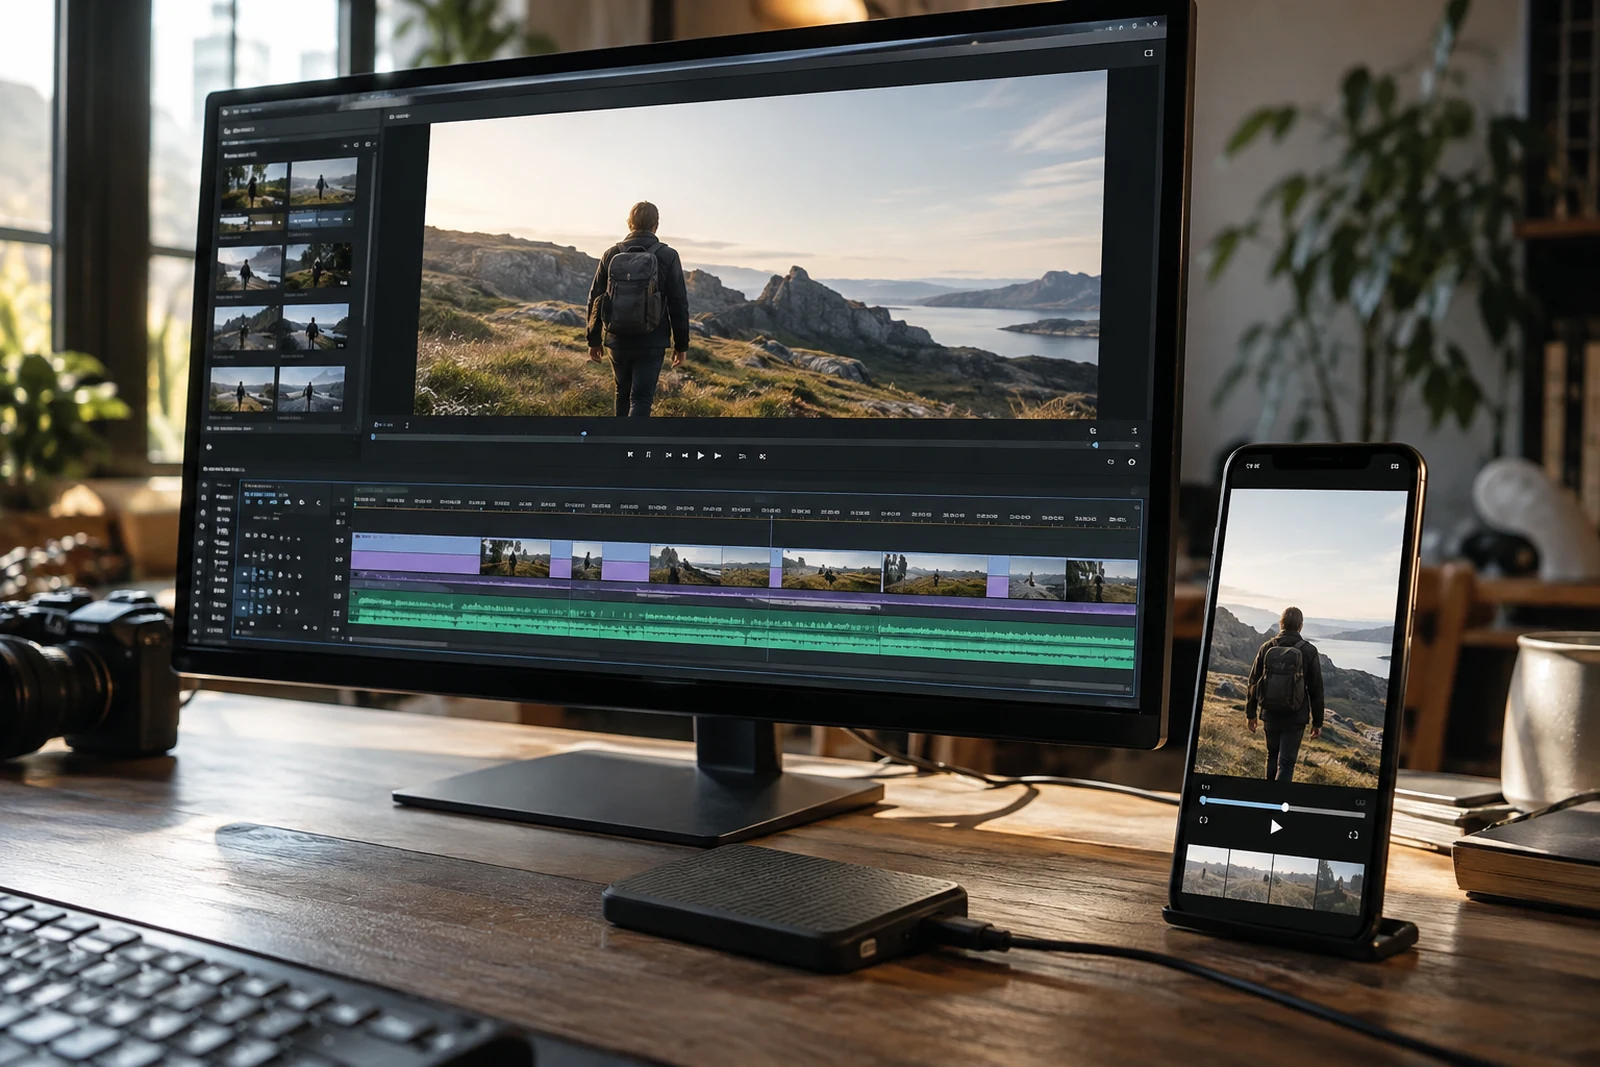Step back one frame in preview transport

coord(685,455)
